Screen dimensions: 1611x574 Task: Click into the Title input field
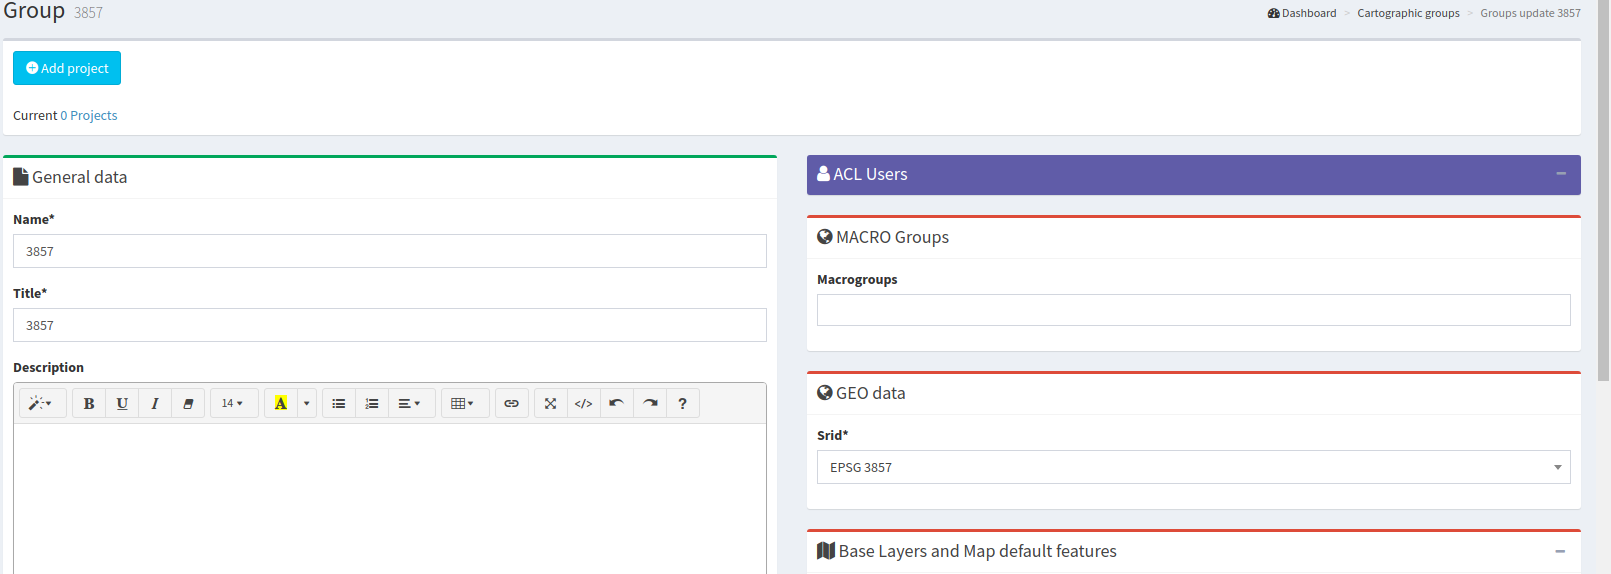(x=390, y=325)
